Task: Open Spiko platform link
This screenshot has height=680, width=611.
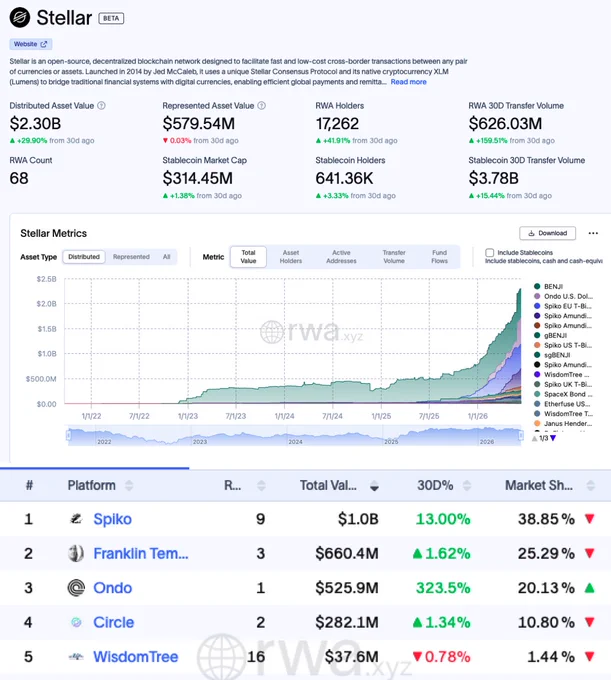Action: (112, 519)
